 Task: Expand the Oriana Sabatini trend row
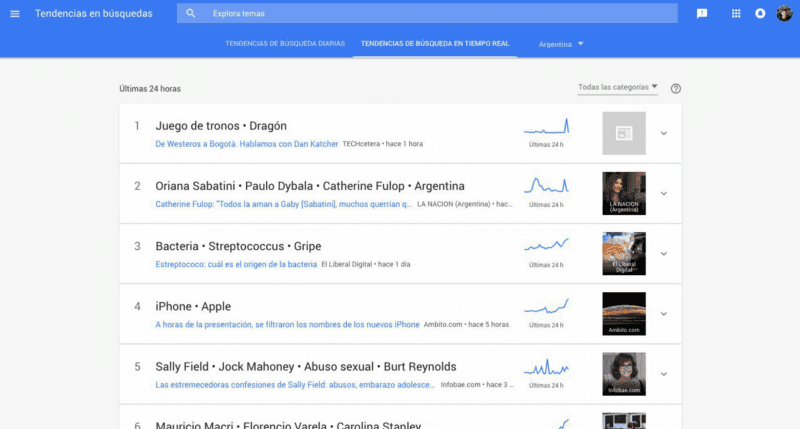click(x=664, y=193)
